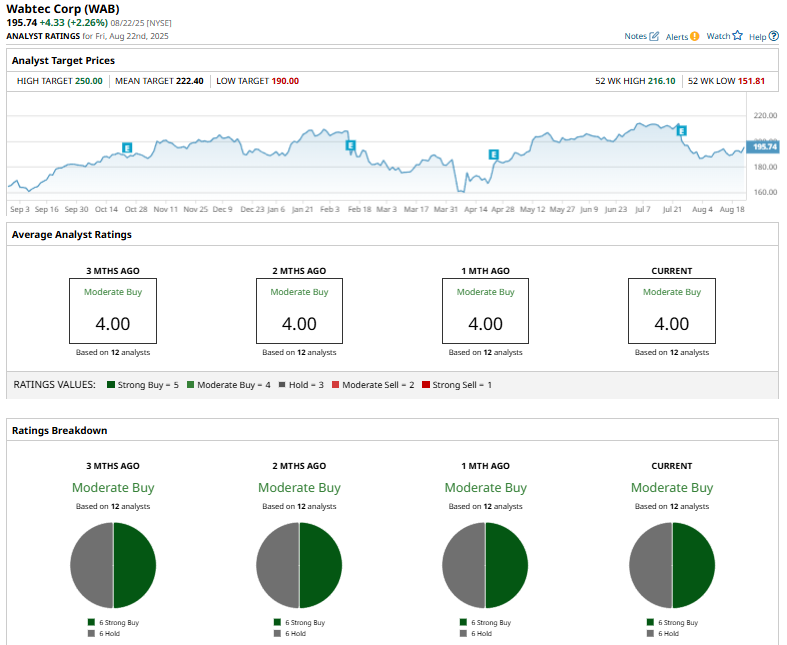Click the MEAN TARGET 222.40 value
This screenshot has width=787, height=645.
pyautogui.click(x=190, y=81)
